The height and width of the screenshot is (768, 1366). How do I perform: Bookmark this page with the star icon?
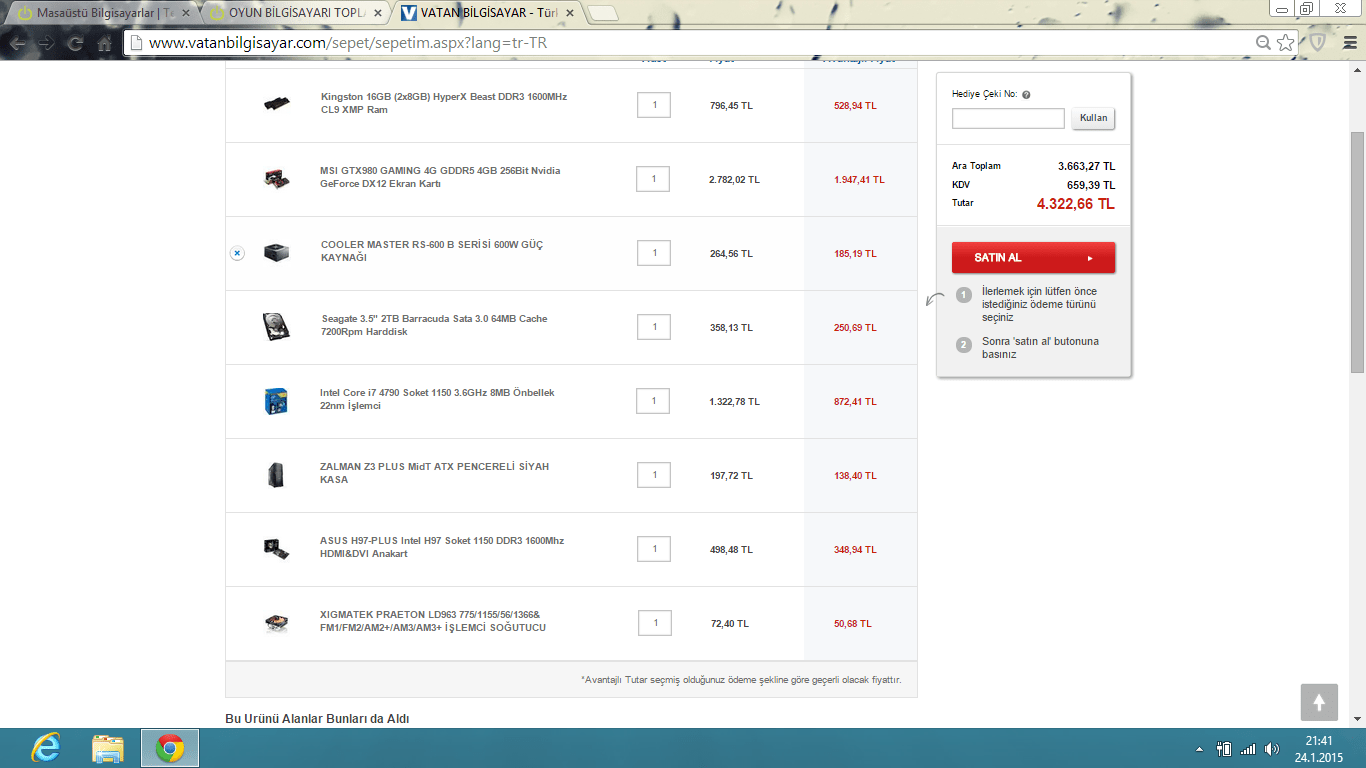1285,43
